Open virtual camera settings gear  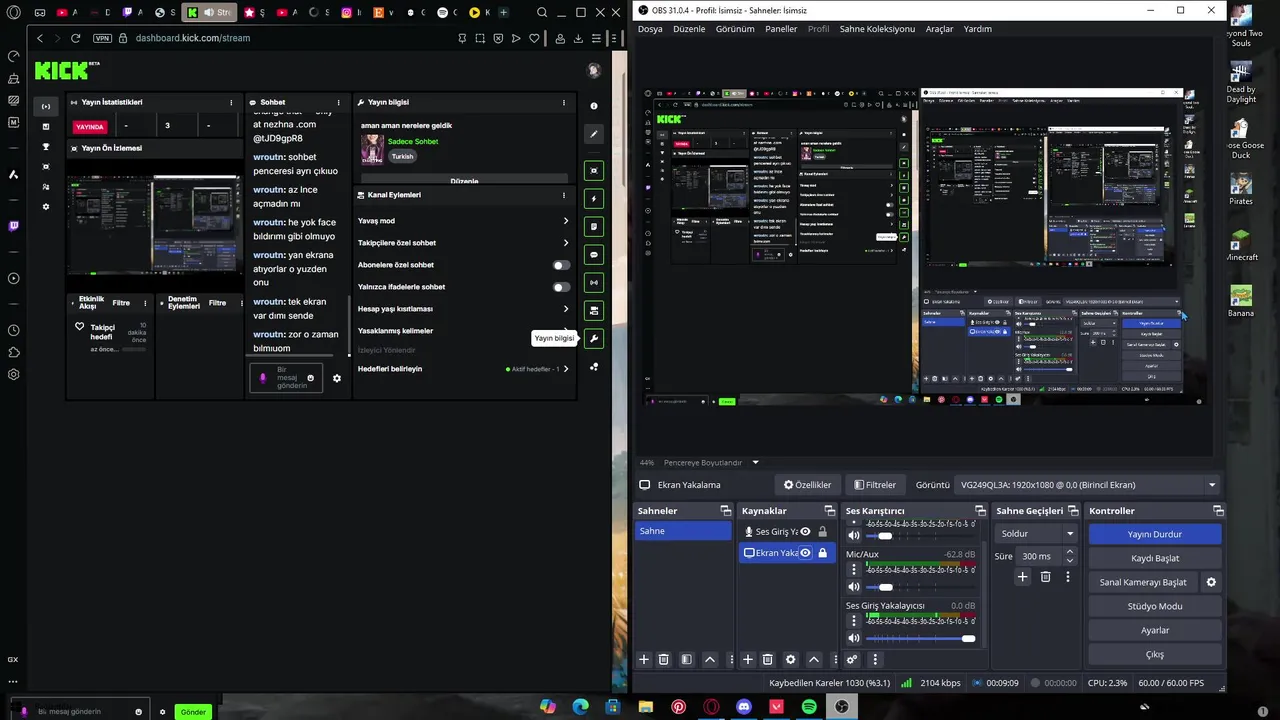point(1211,582)
